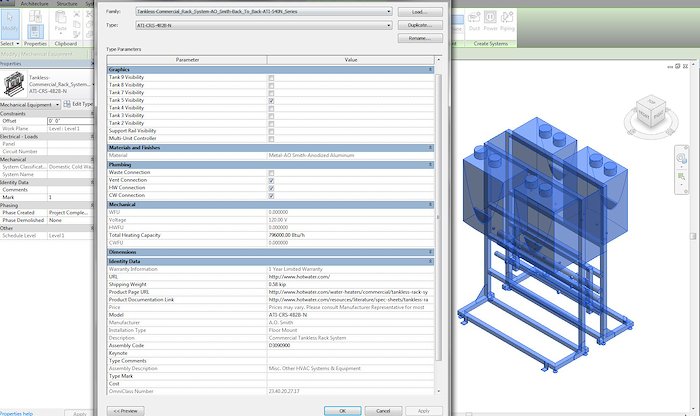Toggle Tank 7 Visibility checkbox
Viewport: 700px width, 416px height.
(x=271, y=93)
